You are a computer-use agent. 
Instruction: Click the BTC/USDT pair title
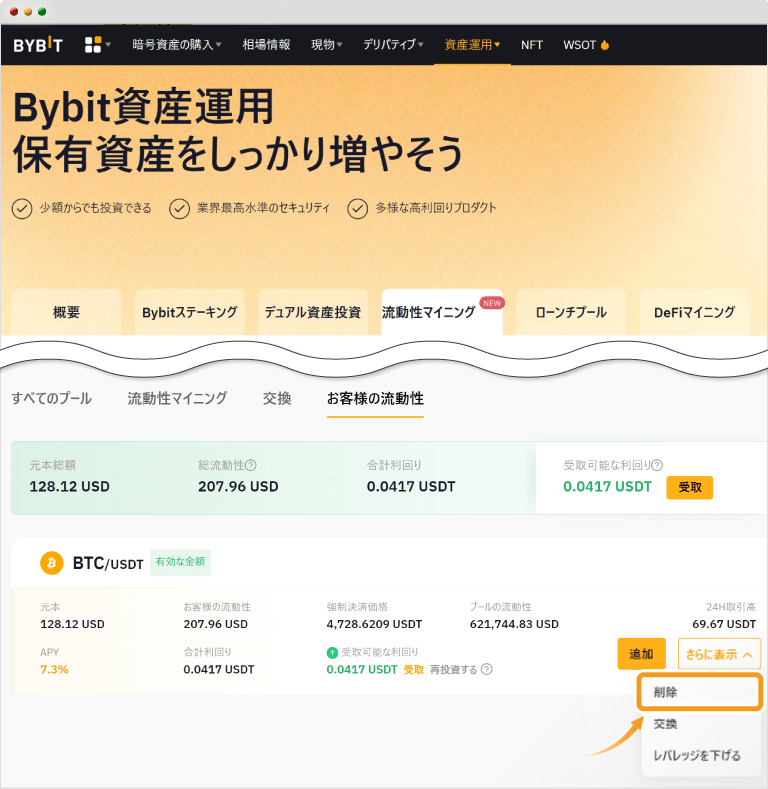[108, 563]
